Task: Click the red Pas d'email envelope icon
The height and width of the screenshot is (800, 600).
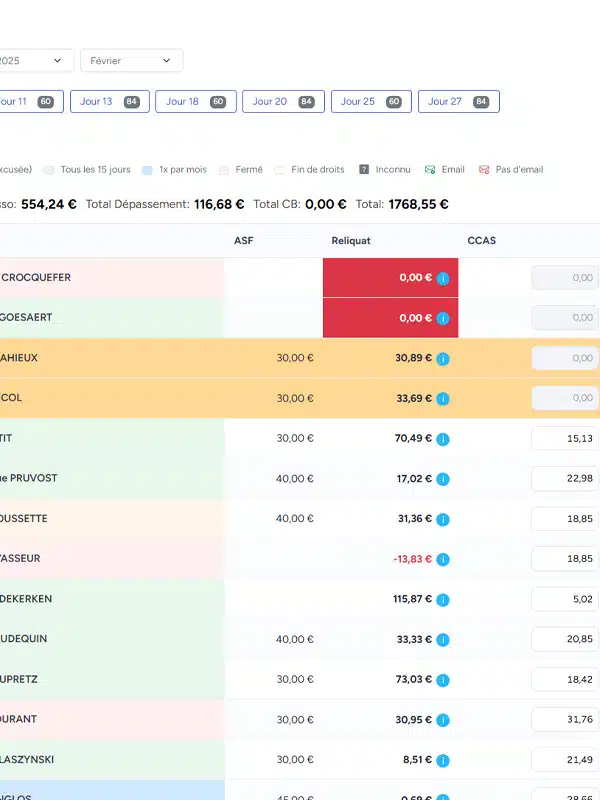Action: 484,169
